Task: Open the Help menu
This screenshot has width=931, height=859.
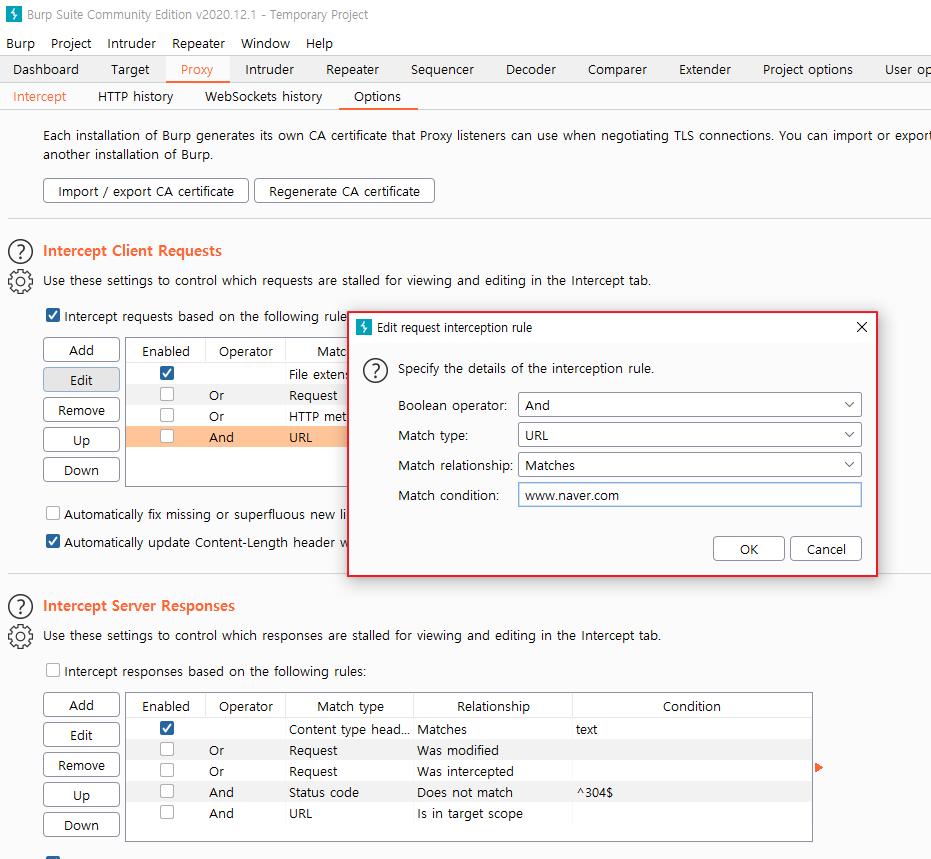Action: point(319,43)
